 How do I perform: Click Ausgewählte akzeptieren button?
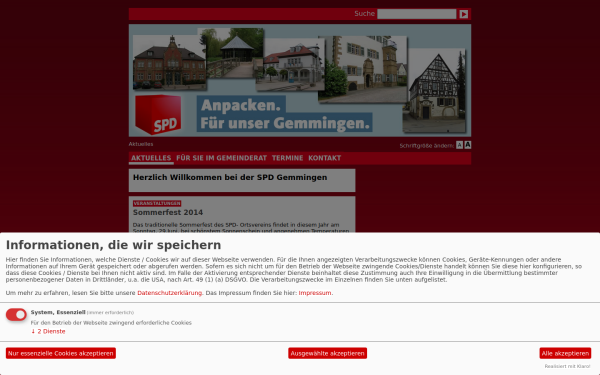328,353
